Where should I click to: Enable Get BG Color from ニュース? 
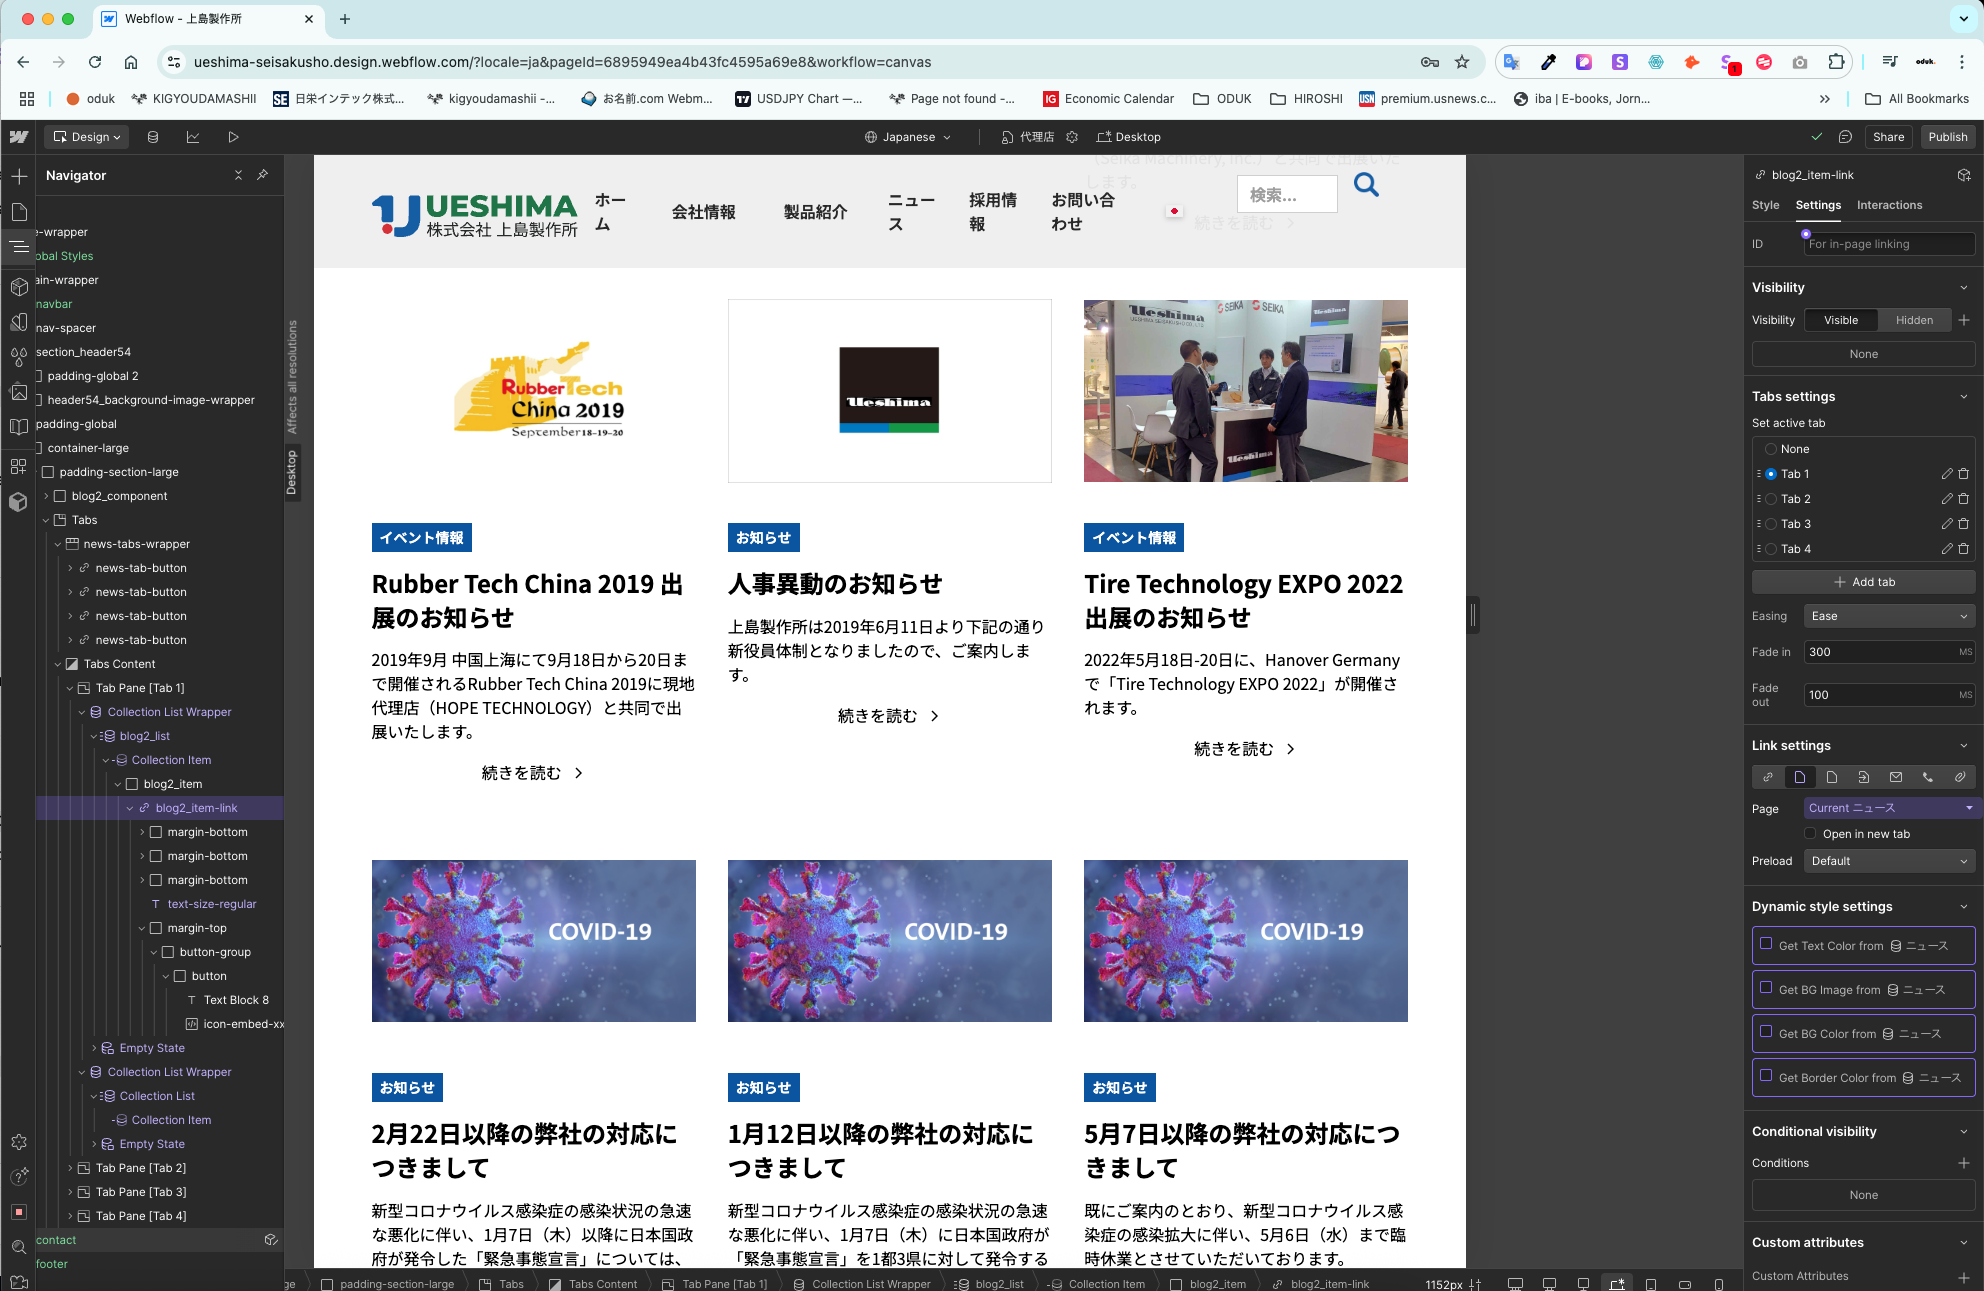1766,1031
